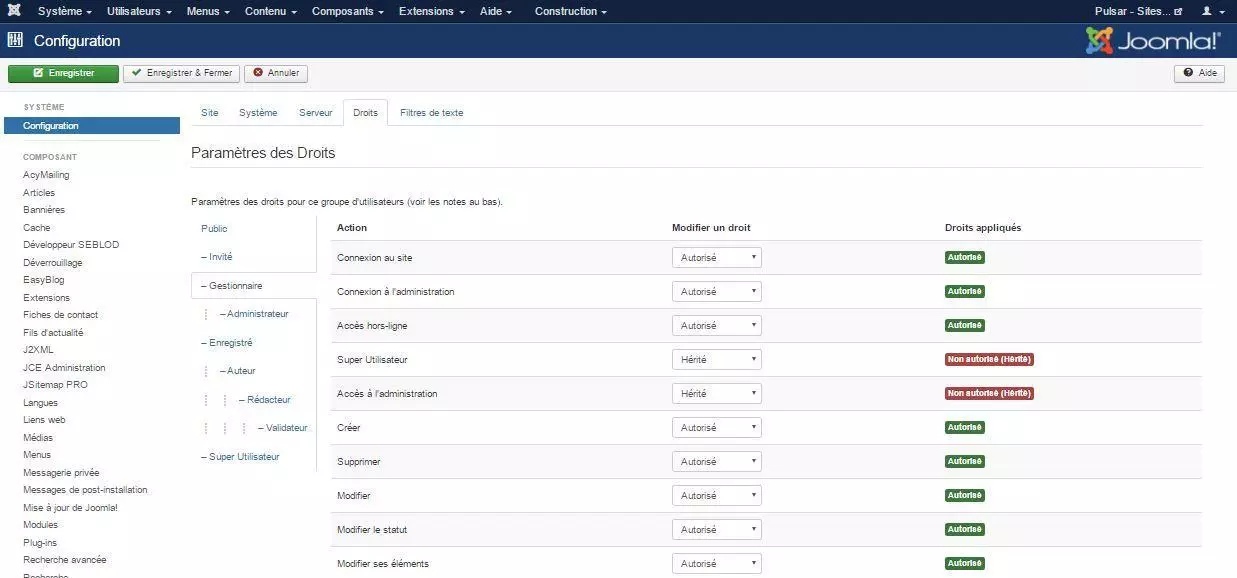Open dropdown for Supprimer permission
This screenshot has height=578, width=1237.
coord(717,462)
